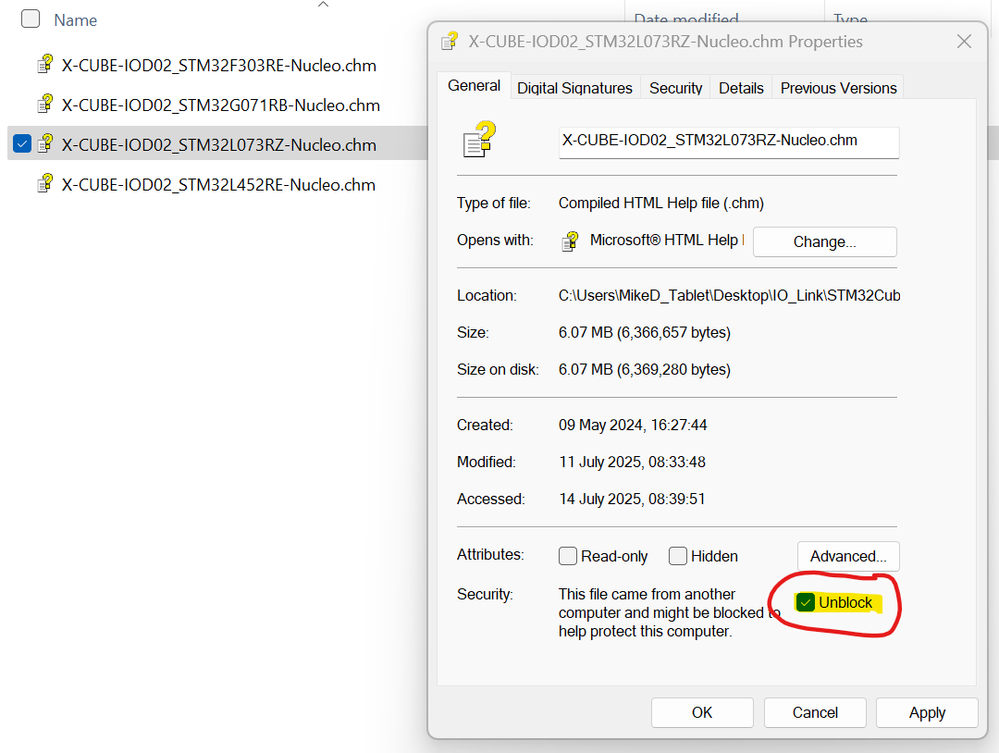
Task: Click the large CHM icon beside the filename field
Action: click(x=479, y=140)
